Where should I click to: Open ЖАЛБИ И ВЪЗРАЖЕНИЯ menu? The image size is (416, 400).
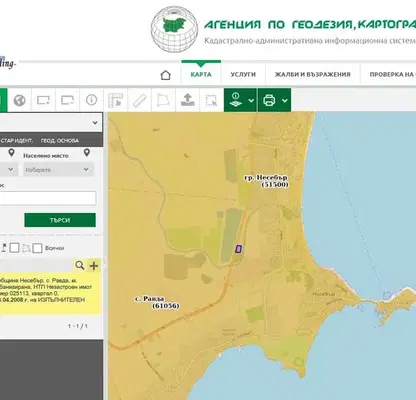pos(313,74)
